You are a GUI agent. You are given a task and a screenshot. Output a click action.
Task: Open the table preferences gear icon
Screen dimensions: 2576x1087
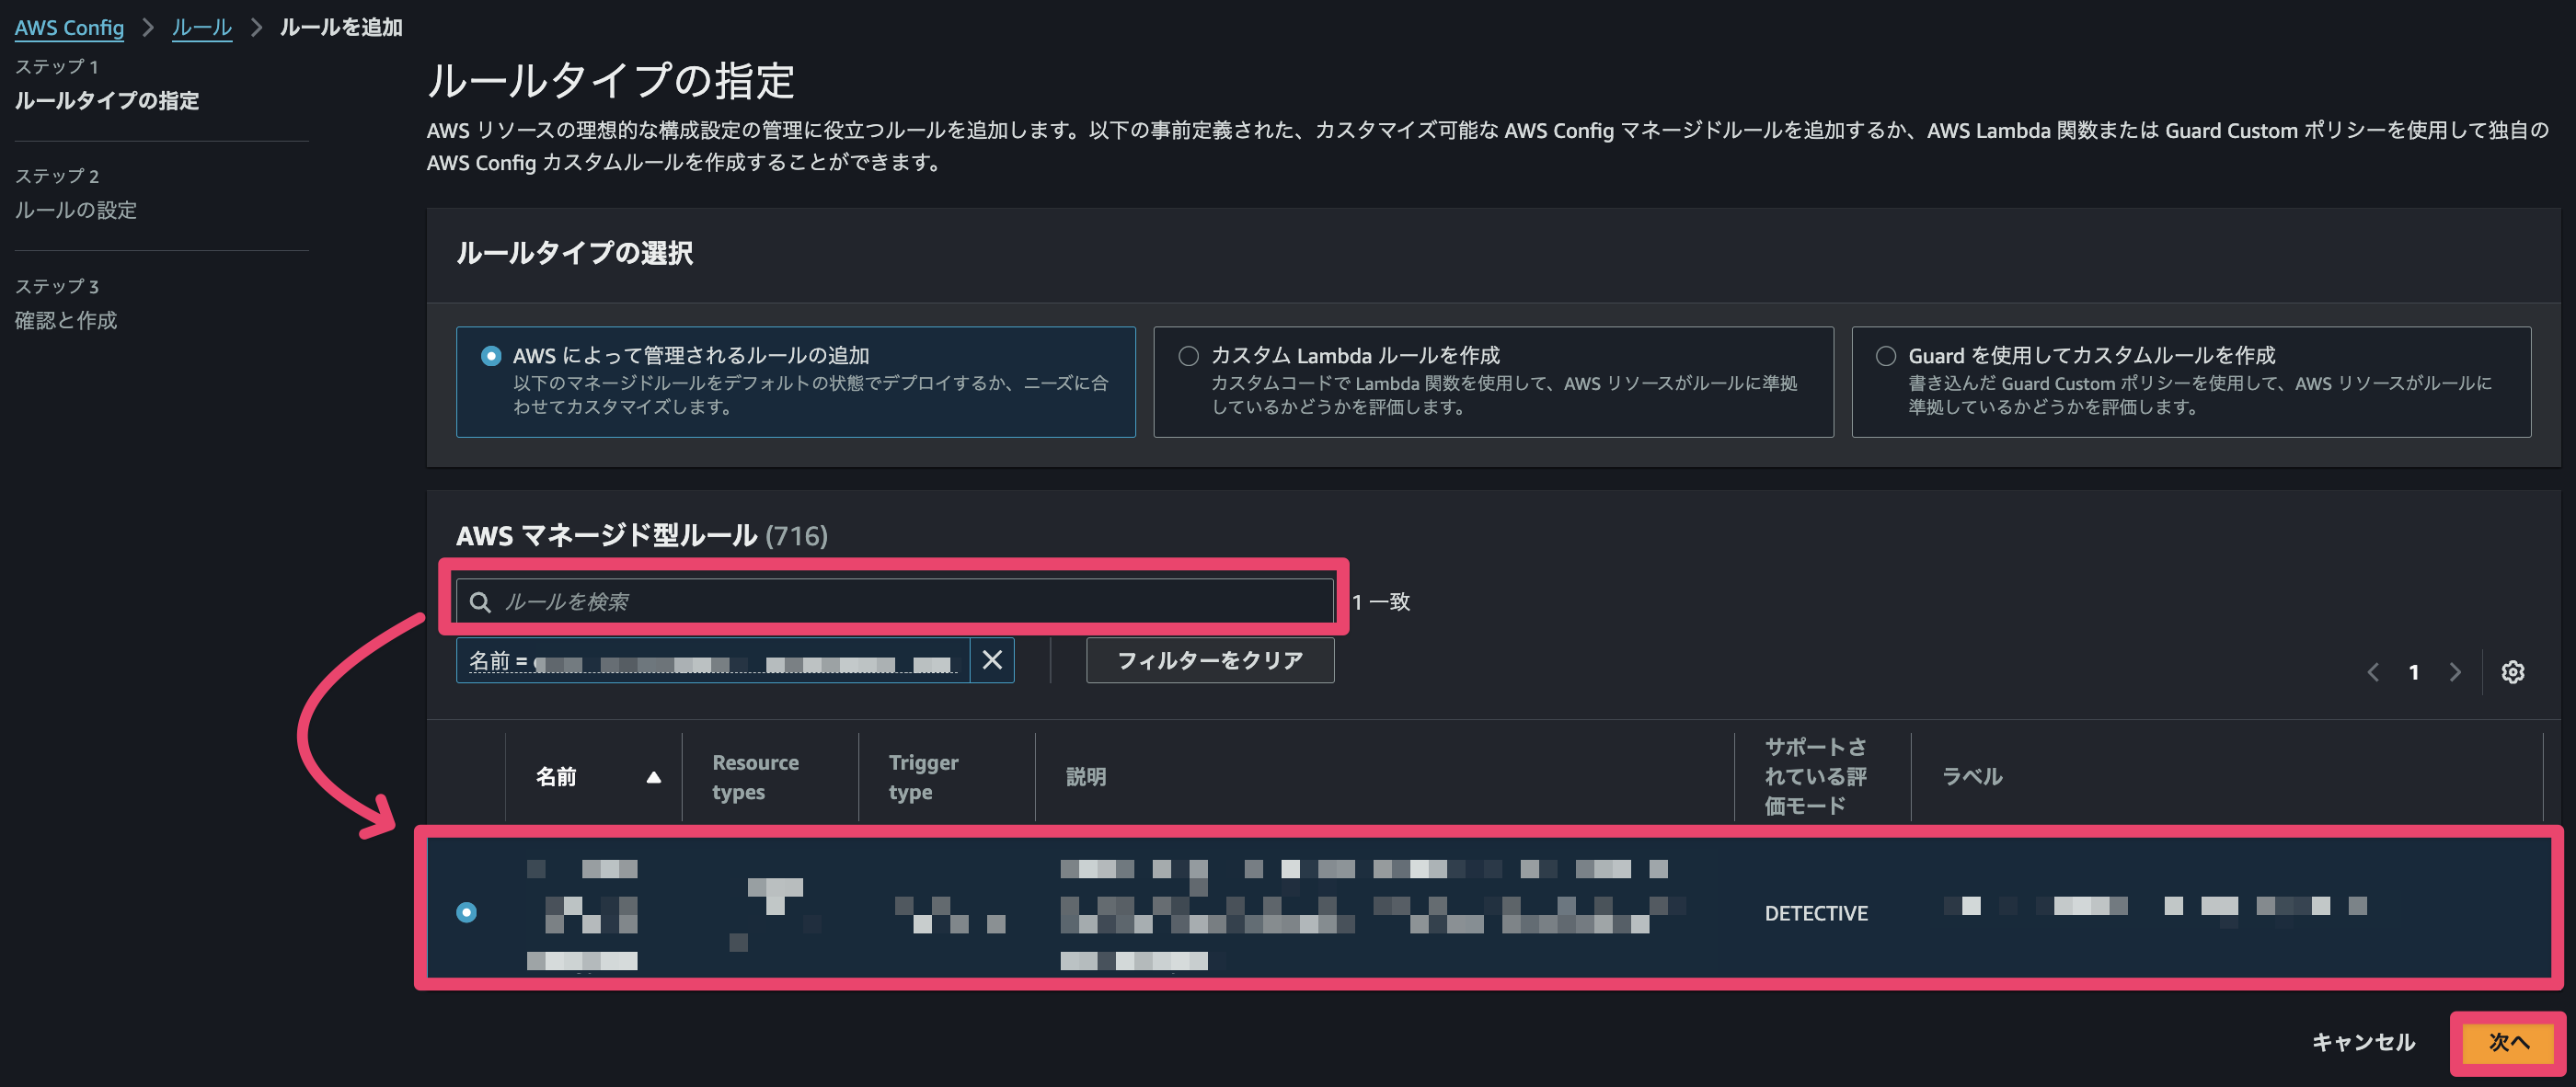pyautogui.click(x=2513, y=672)
